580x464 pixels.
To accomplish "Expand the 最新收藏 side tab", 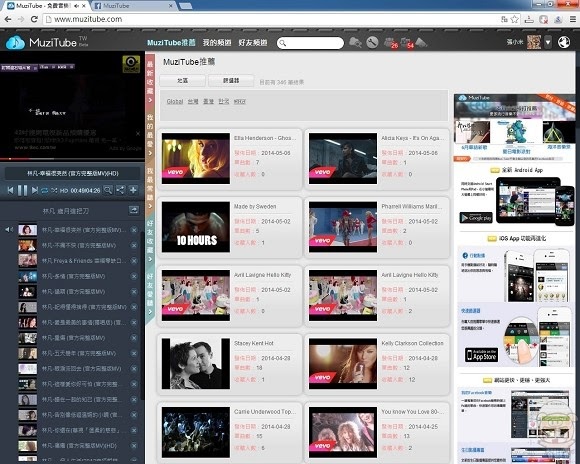I will [150, 81].
